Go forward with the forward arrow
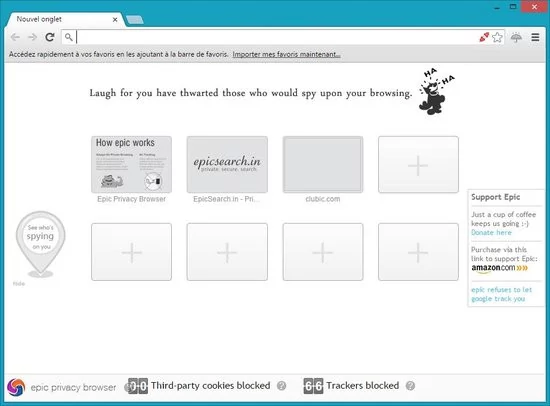Screen dimensions: 550x406 click(32, 37)
